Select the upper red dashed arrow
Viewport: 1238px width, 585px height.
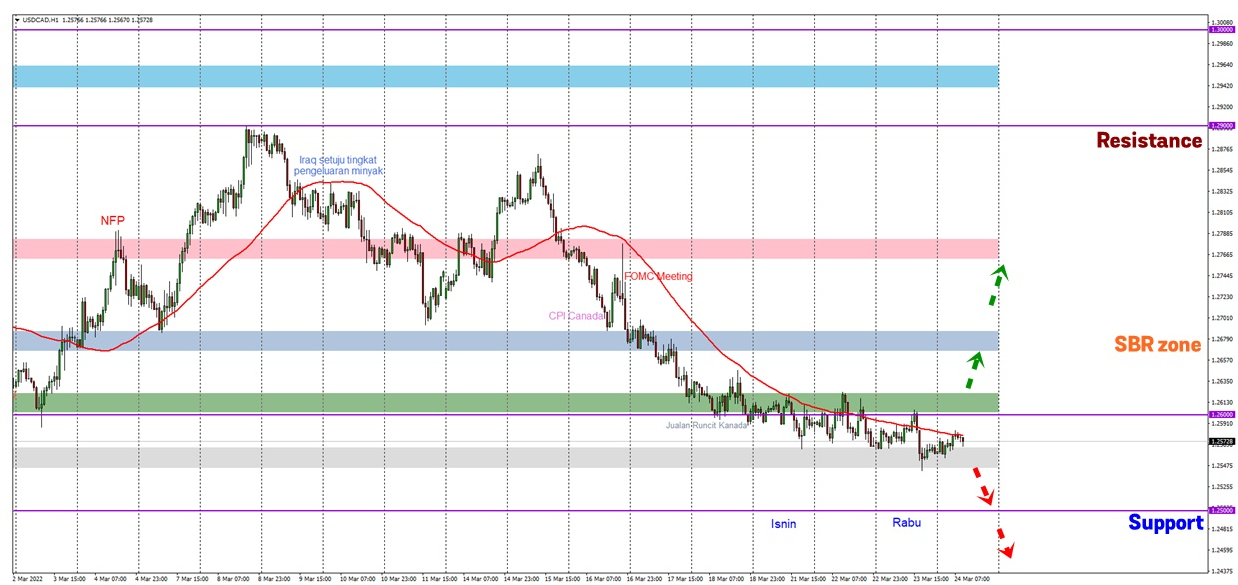click(x=984, y=493)
